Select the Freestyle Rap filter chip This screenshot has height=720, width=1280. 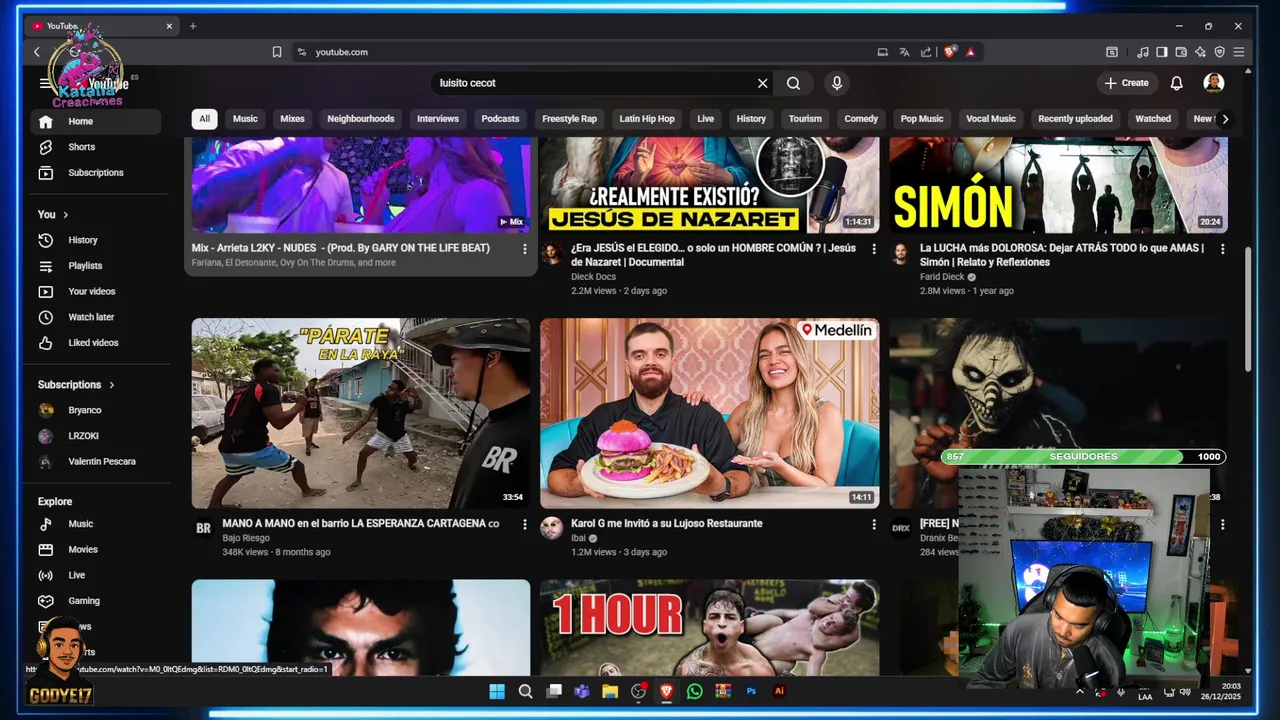point(569,119)
